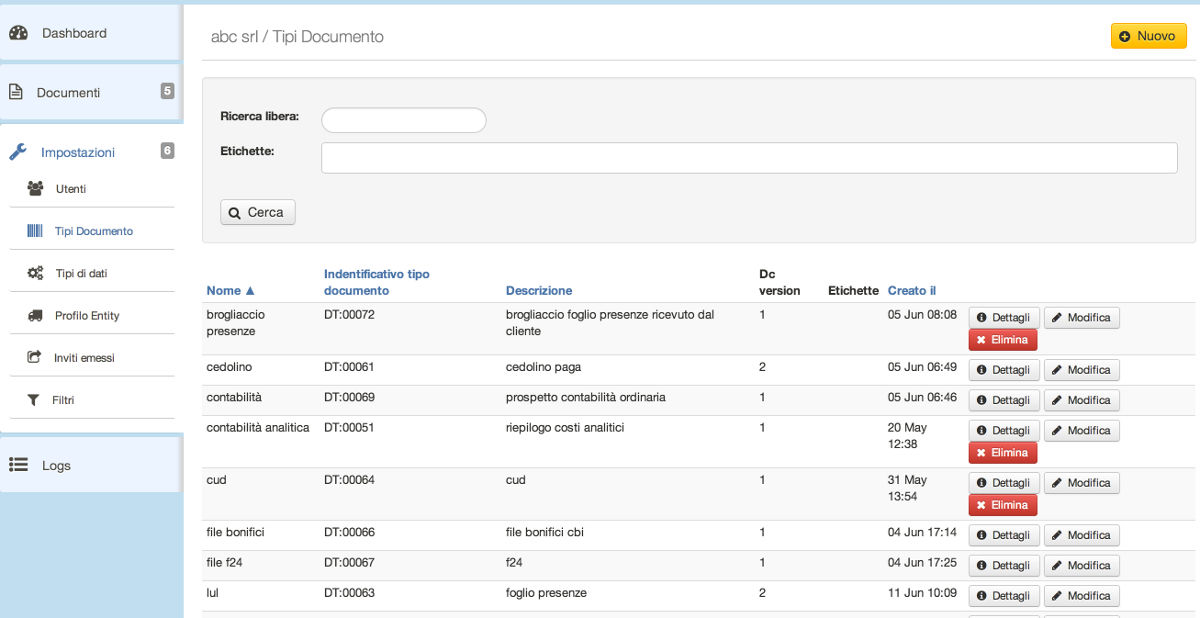Screen dimensions: 1200x618
Task: Open Dettagli for file bonifici
Action: (1004, 535)
